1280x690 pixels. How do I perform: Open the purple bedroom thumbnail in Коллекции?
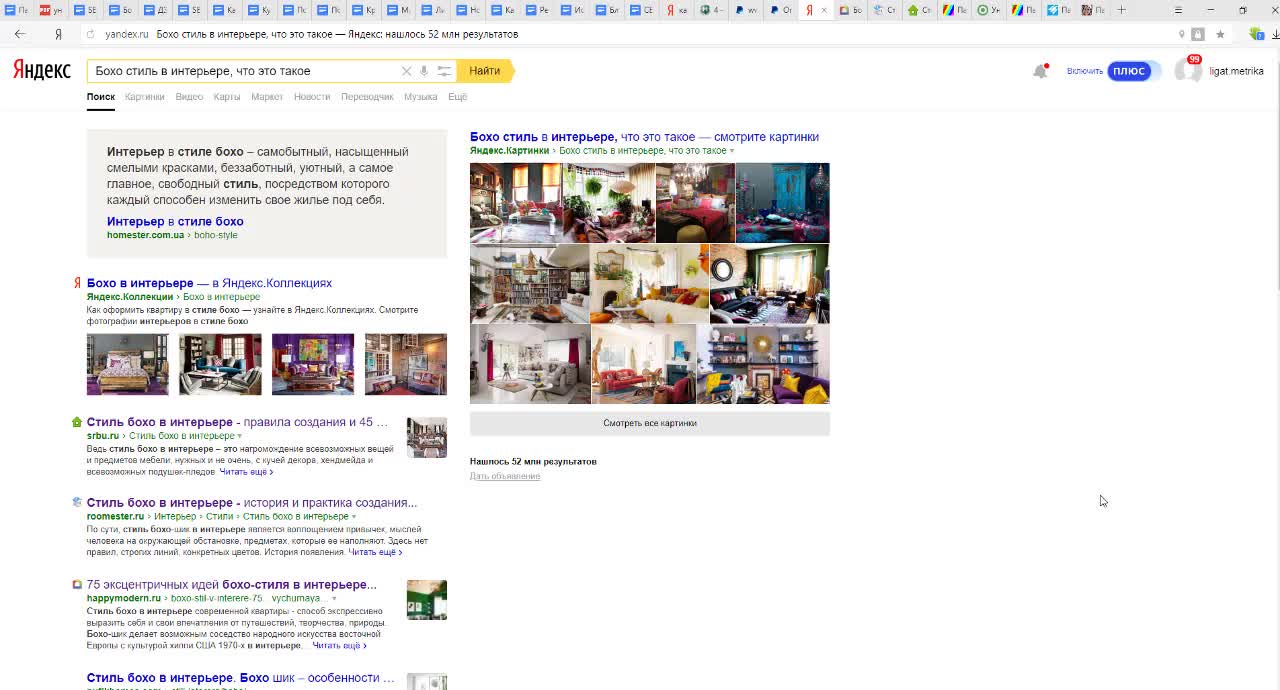[128, 365]
